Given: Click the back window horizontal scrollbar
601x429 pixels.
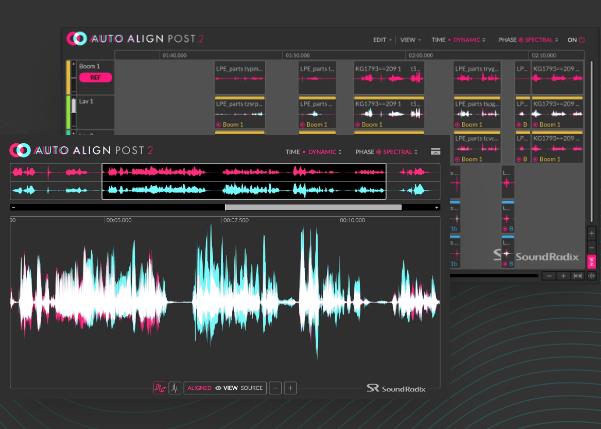Looking at the screenshot, I should 494,275.
